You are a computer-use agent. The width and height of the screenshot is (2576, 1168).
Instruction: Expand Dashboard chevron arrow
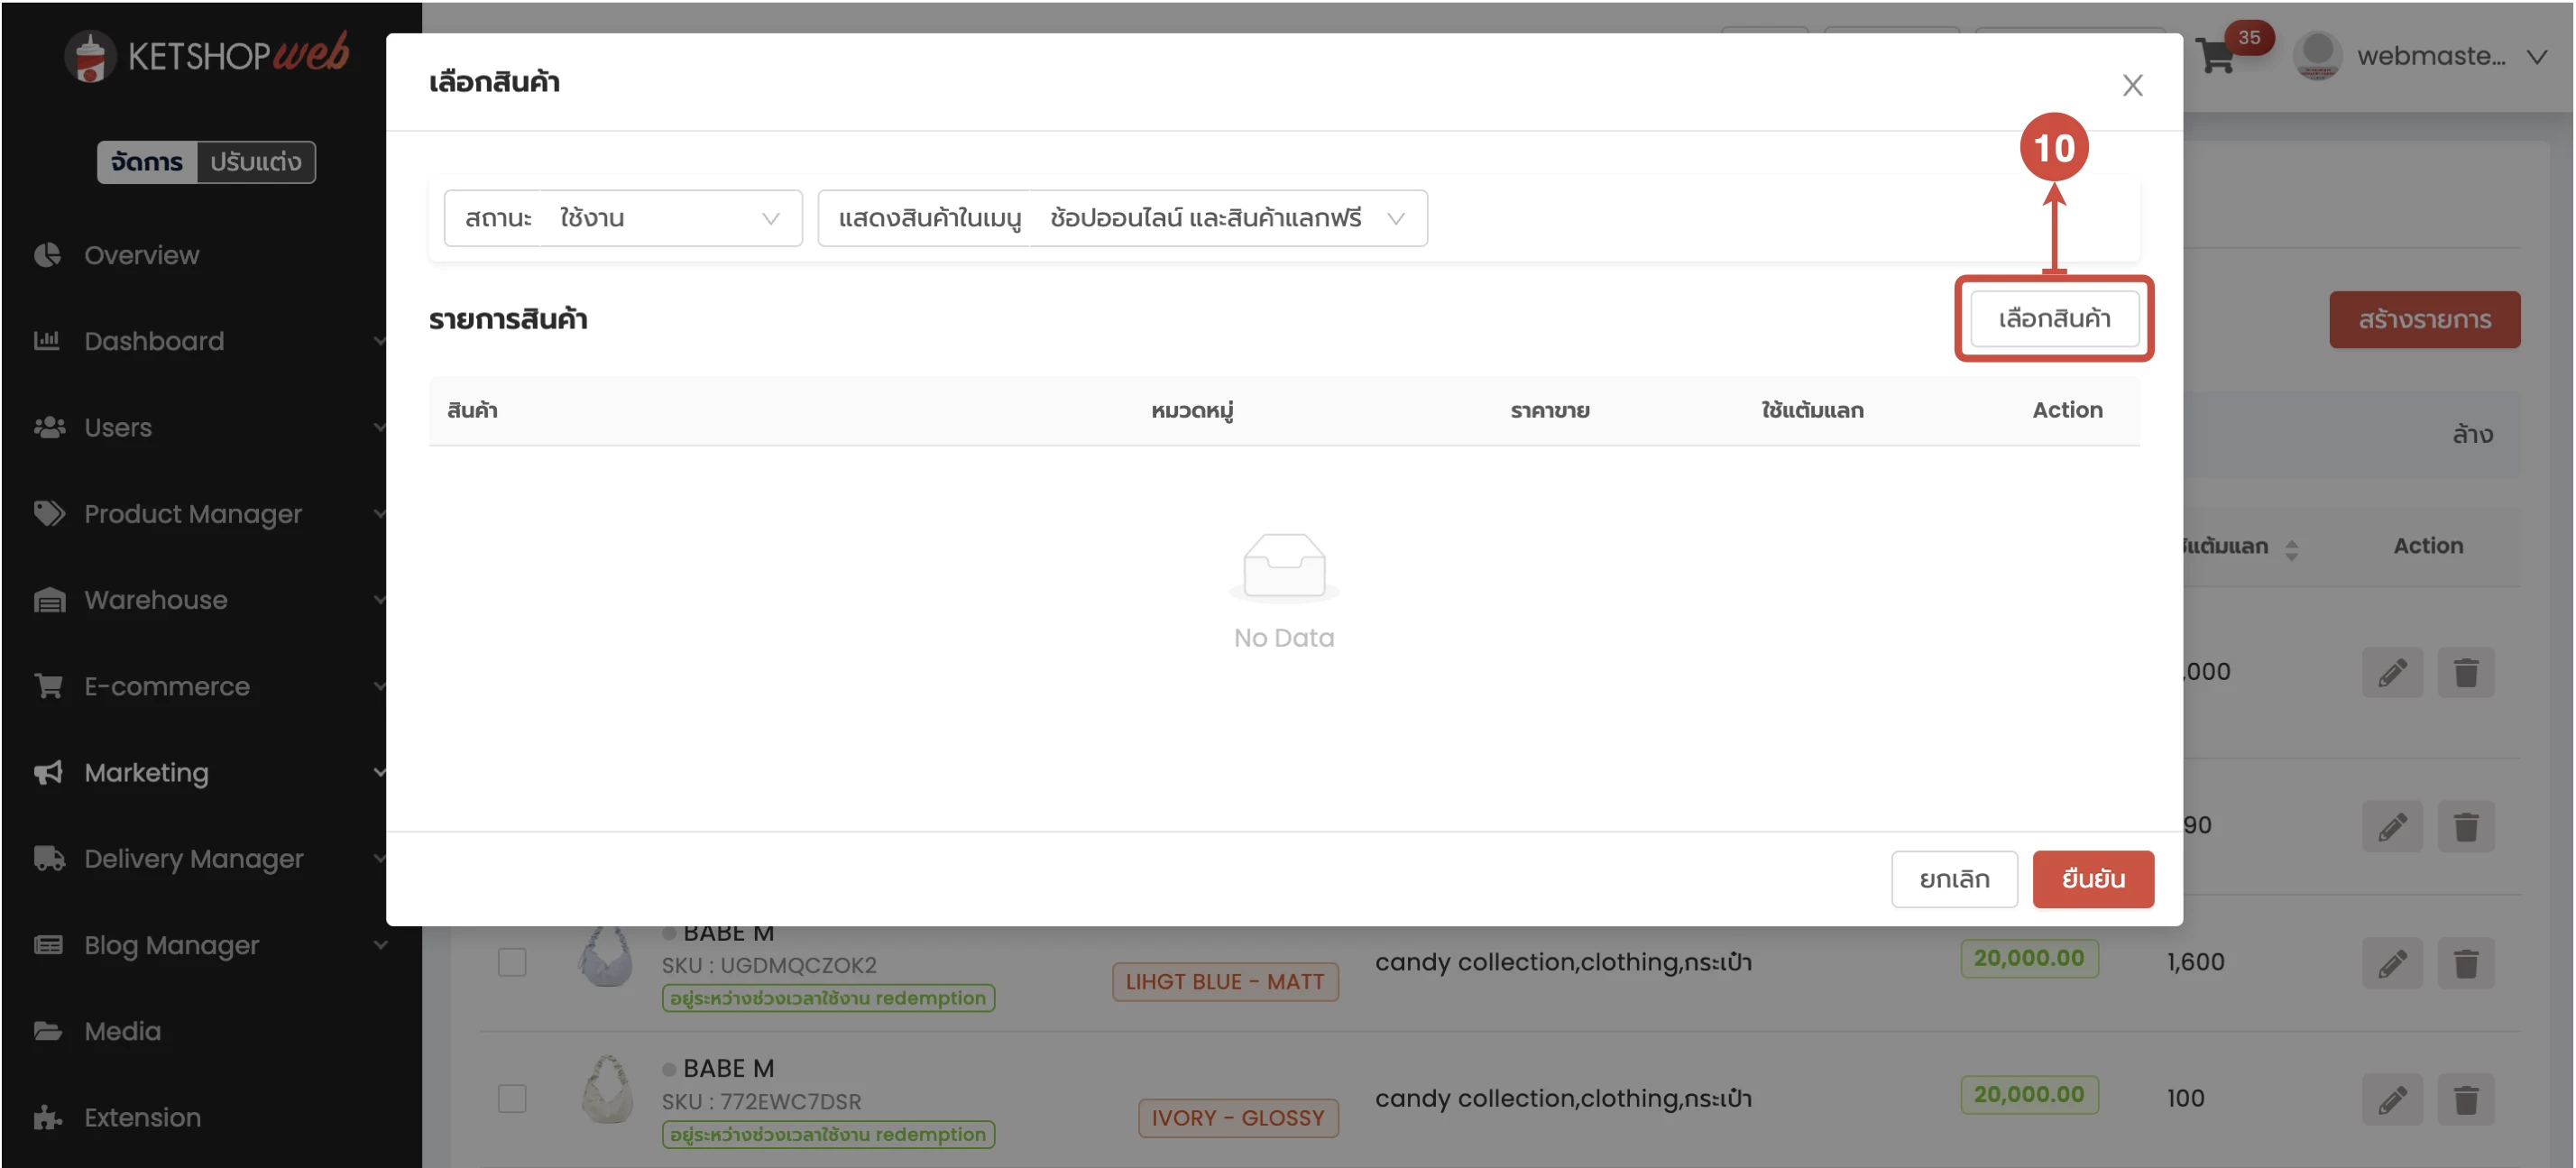tap(379, 341)
